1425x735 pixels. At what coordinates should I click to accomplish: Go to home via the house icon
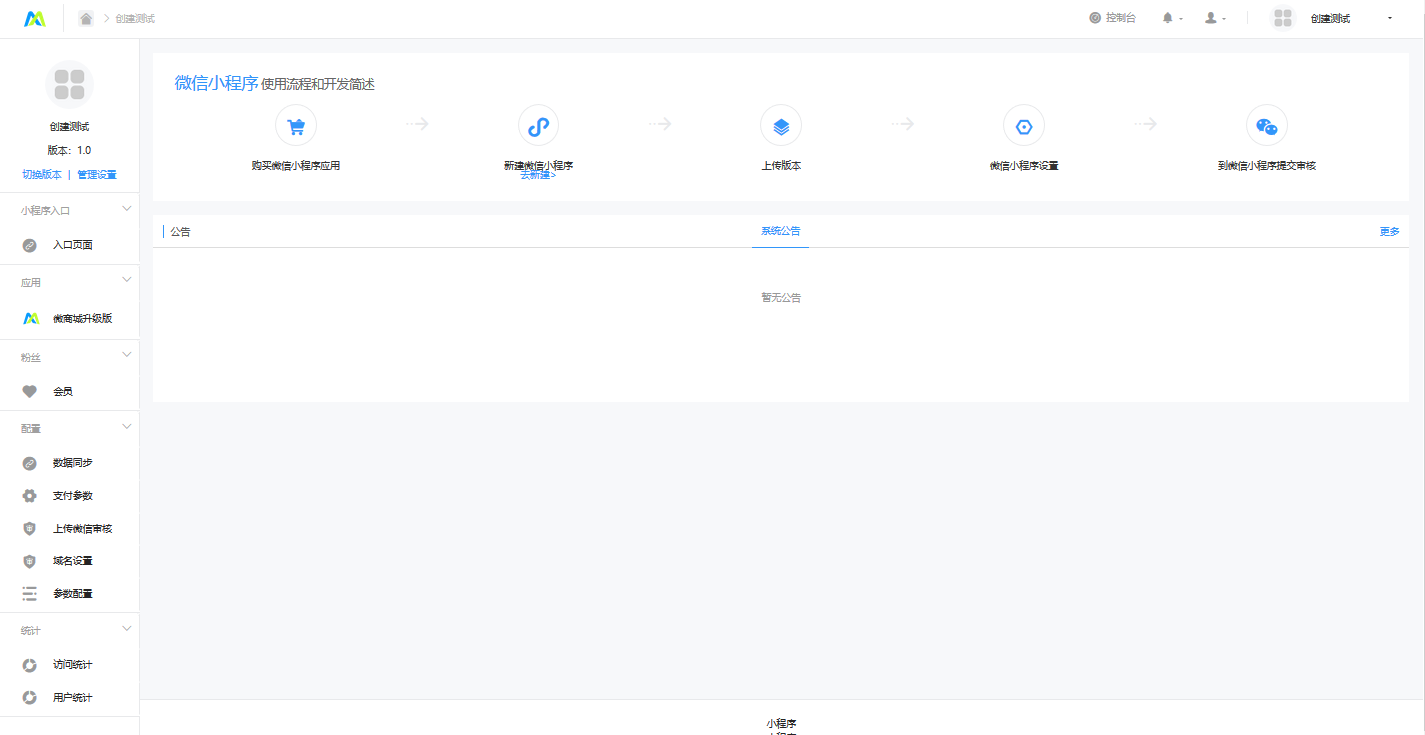86,18
